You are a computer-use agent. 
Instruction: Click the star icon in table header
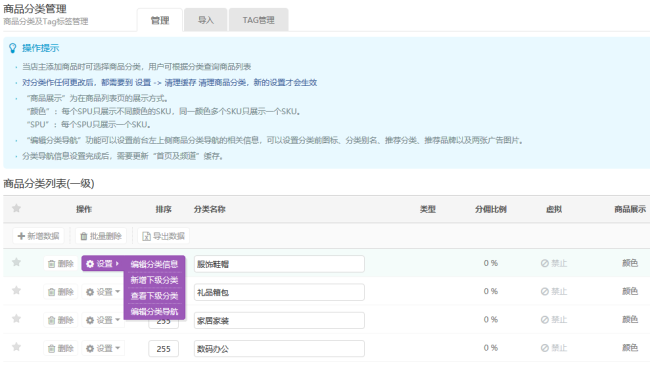[17, 208]
